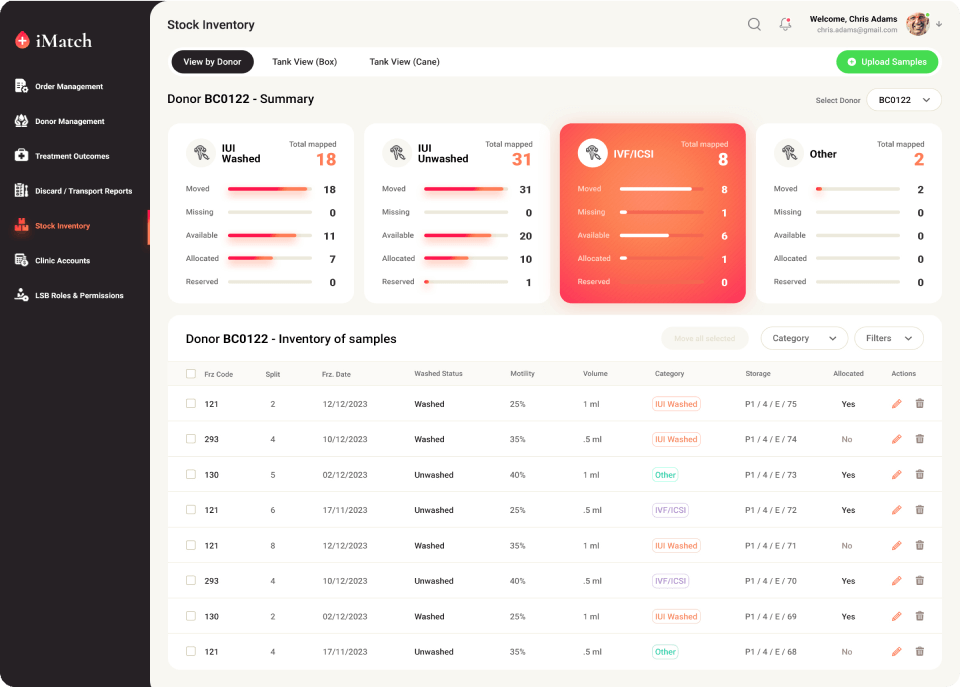The width and height of the screenshot is (960, 687).
Task: Delete the sample stored at P1 / 4 / E / 73
Action: [x=920, y=475]
